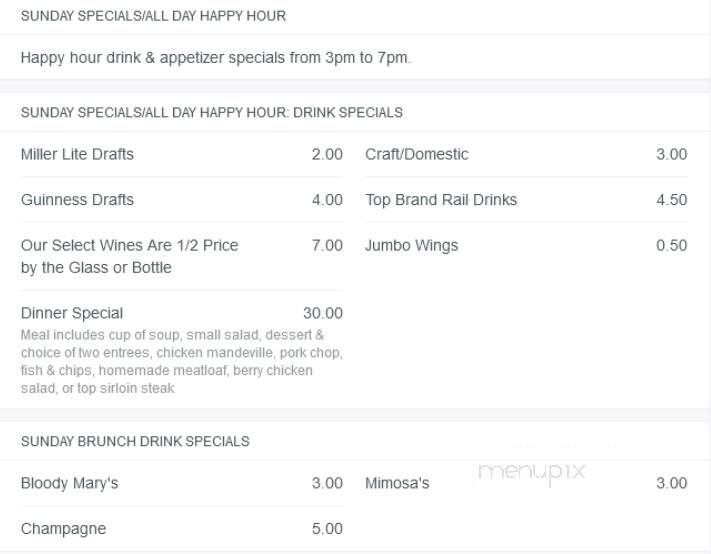Click the 4.50 Rail Drinks price

[672, 200]
